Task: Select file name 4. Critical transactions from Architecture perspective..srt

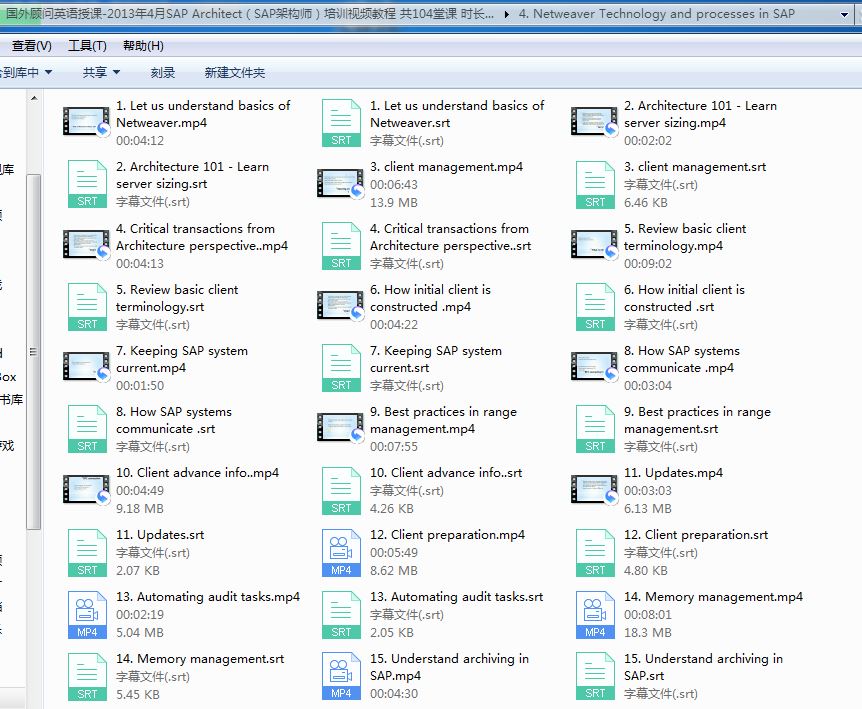Action: (450, 237)
